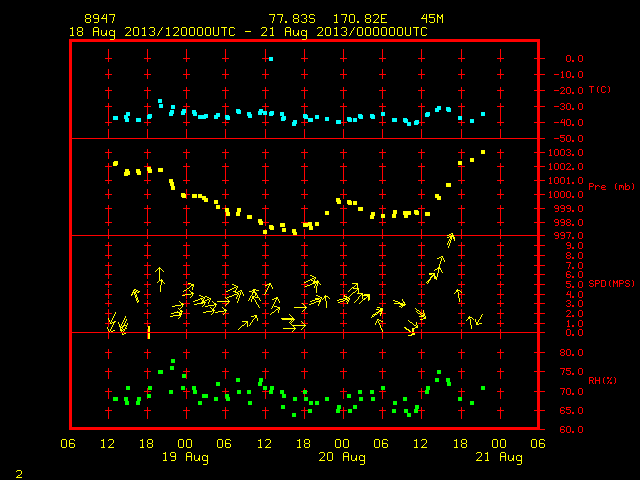Click the highest green humidity point near 78
640x480 pixels.
tap(173, 361)
